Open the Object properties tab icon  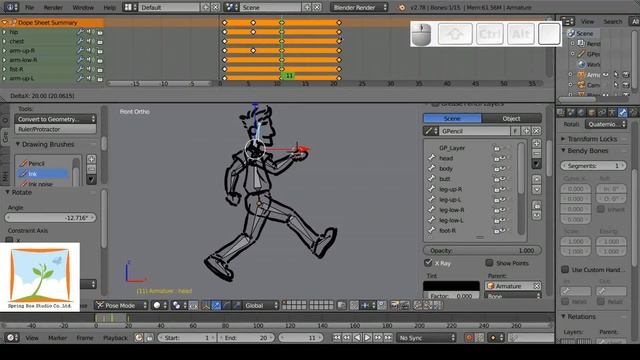(x=591, y=112)
